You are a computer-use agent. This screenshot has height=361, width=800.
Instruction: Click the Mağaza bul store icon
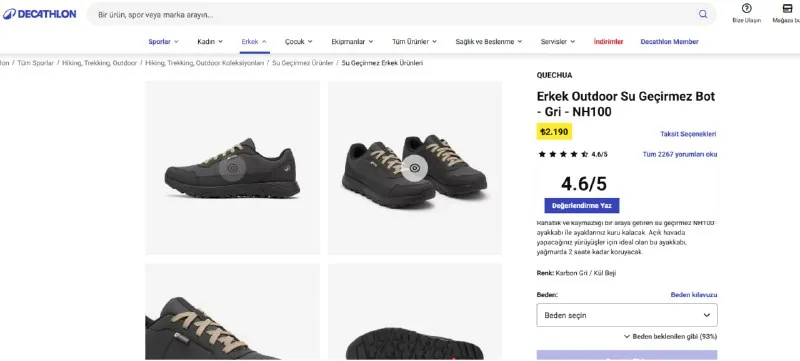[x=787, y=13]
